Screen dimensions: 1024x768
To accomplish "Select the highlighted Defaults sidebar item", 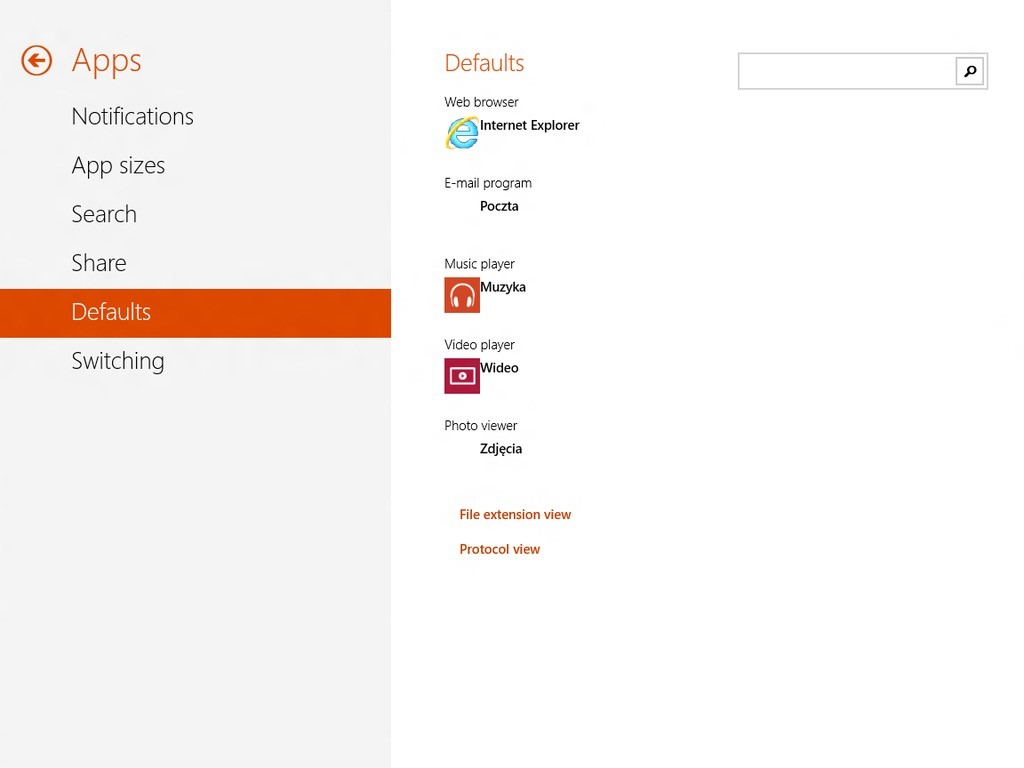I will [x=111, y=312].
